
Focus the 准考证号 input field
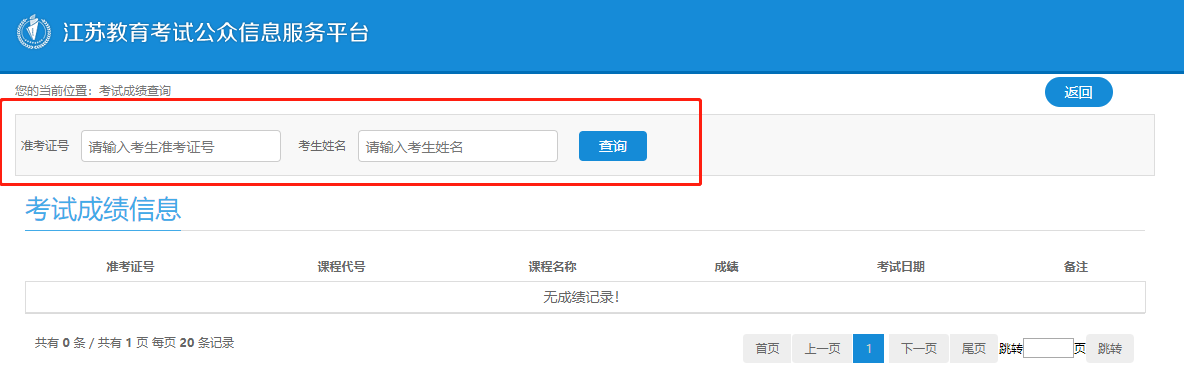click(x=181, y=146)
